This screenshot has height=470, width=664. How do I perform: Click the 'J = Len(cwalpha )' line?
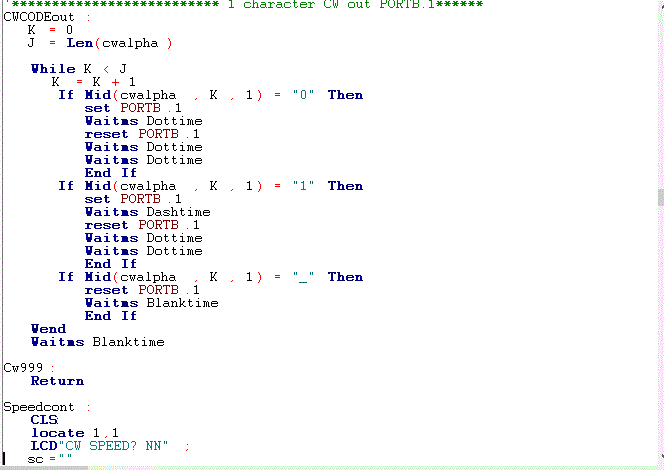[x=100, y=43]
